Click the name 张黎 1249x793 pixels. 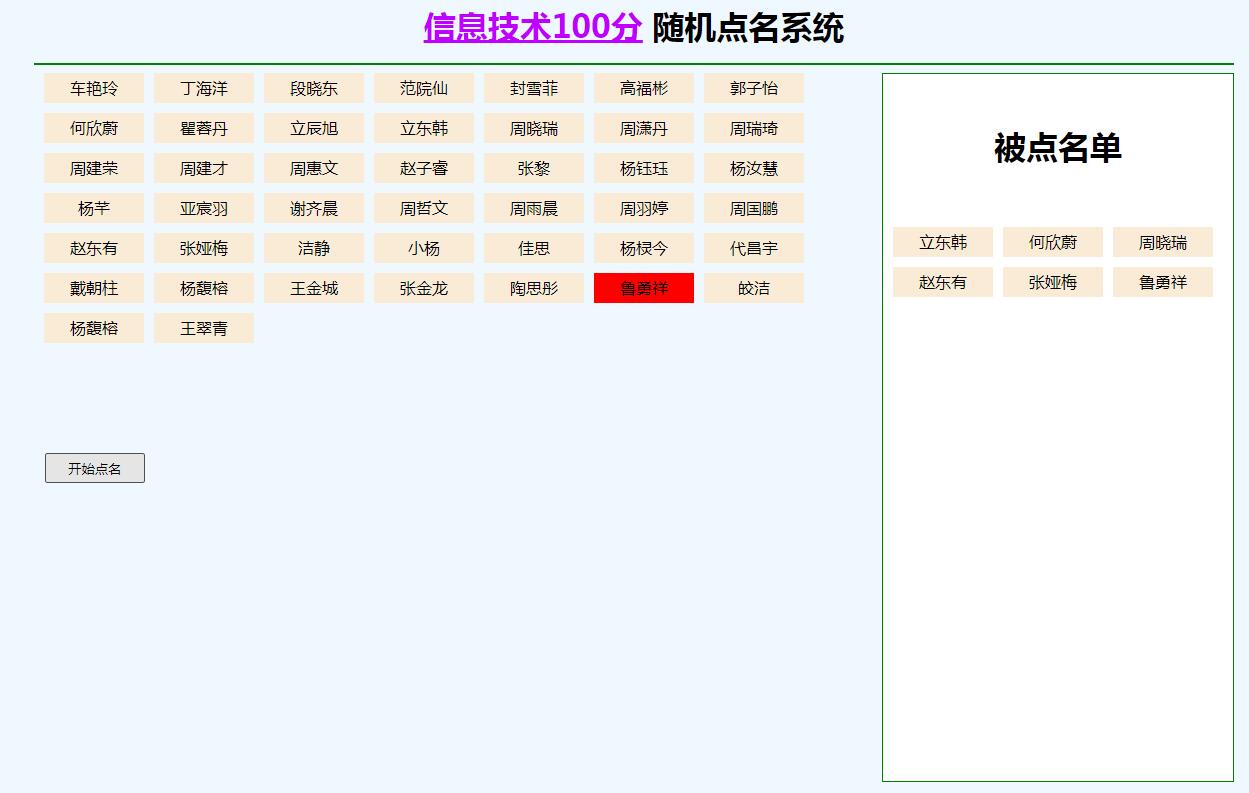(x=534, y=168)
